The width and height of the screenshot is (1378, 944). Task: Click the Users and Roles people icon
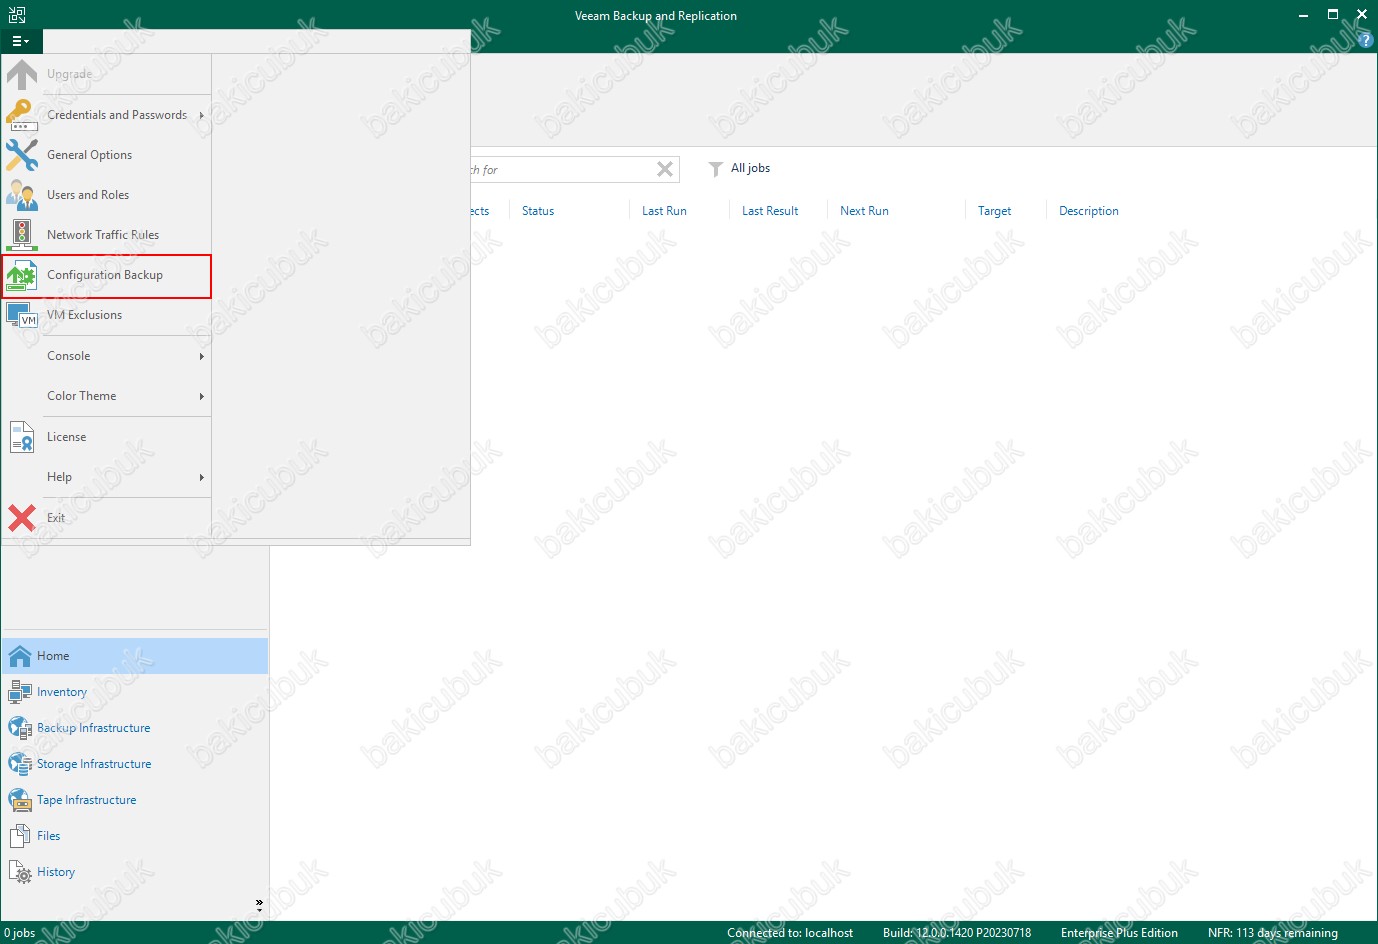(22, 195)
